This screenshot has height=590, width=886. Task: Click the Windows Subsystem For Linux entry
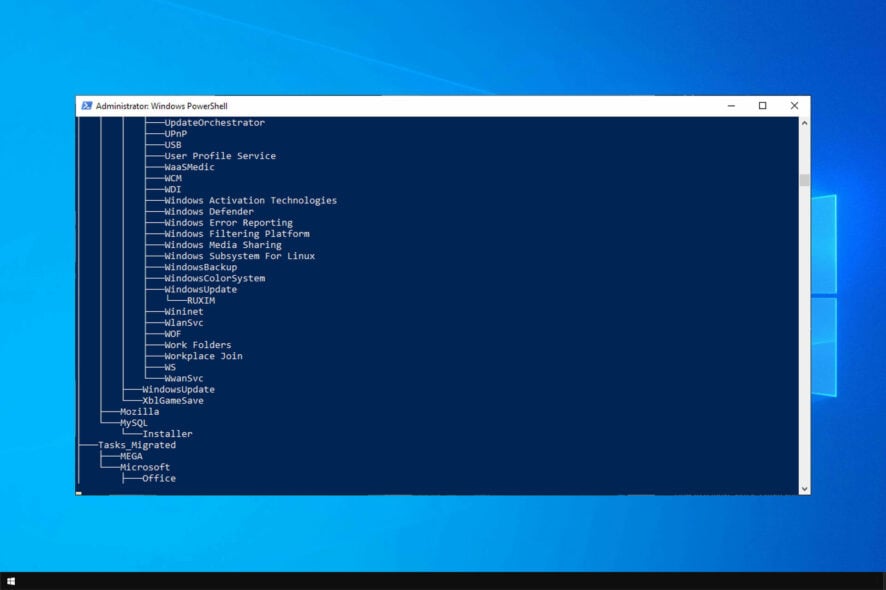(239, 256)
